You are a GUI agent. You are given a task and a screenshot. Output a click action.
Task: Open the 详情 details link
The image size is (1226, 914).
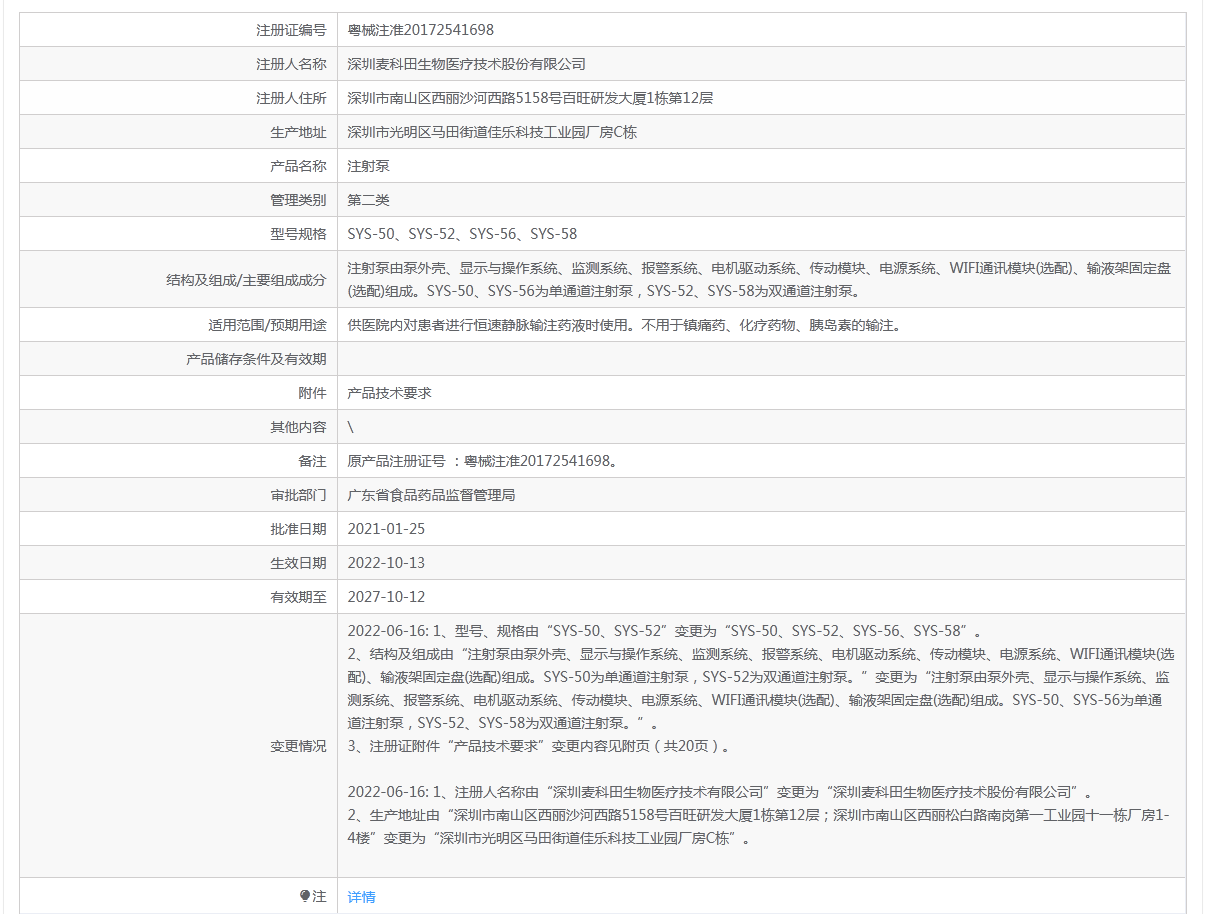pos(361,897)
